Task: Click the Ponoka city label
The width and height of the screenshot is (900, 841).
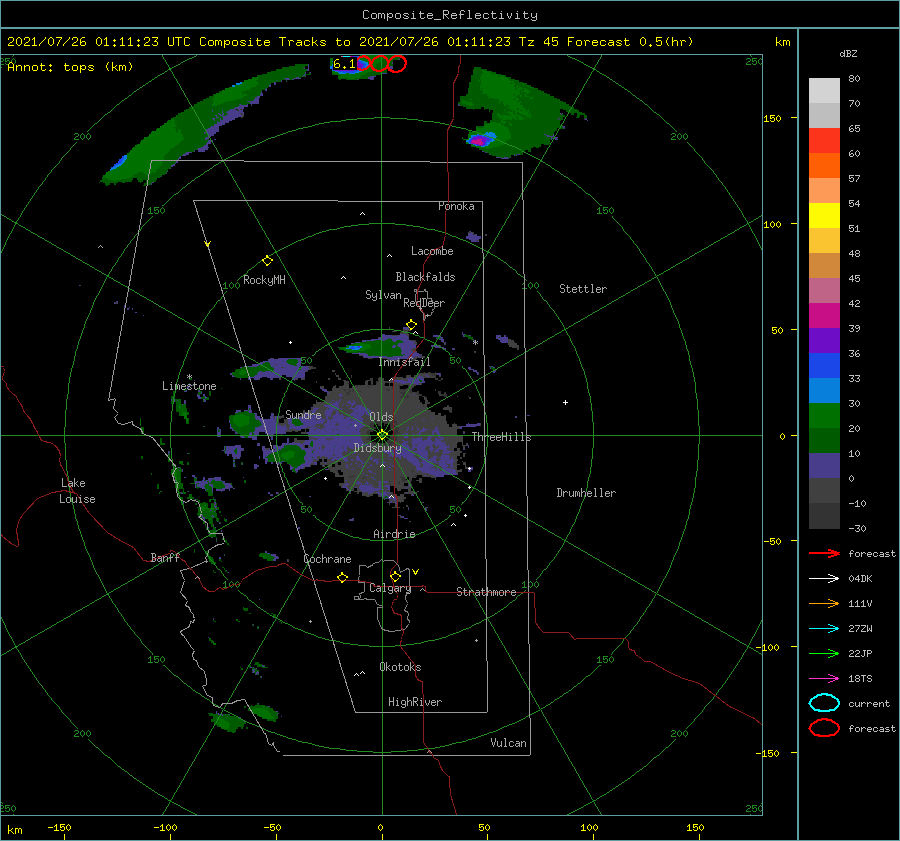Action: tap(456, 206)
